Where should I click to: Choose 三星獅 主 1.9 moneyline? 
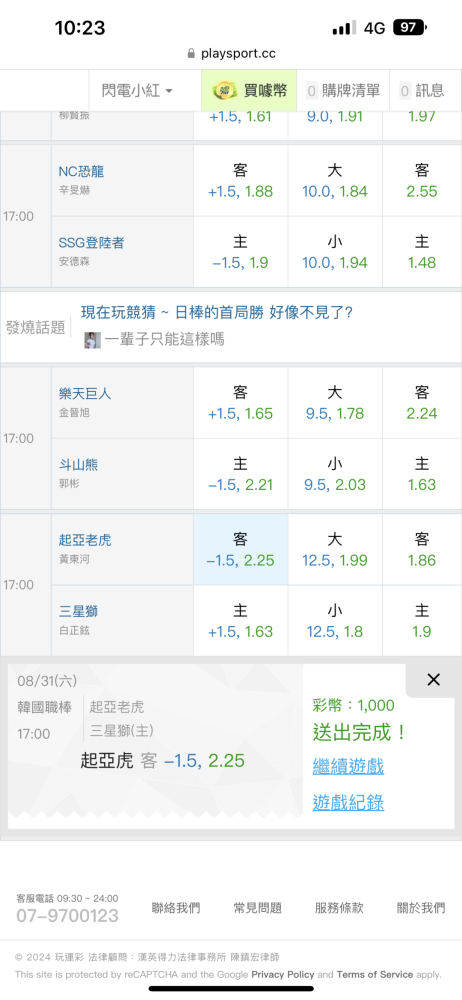pyautogui.click(x=422, y=621)
